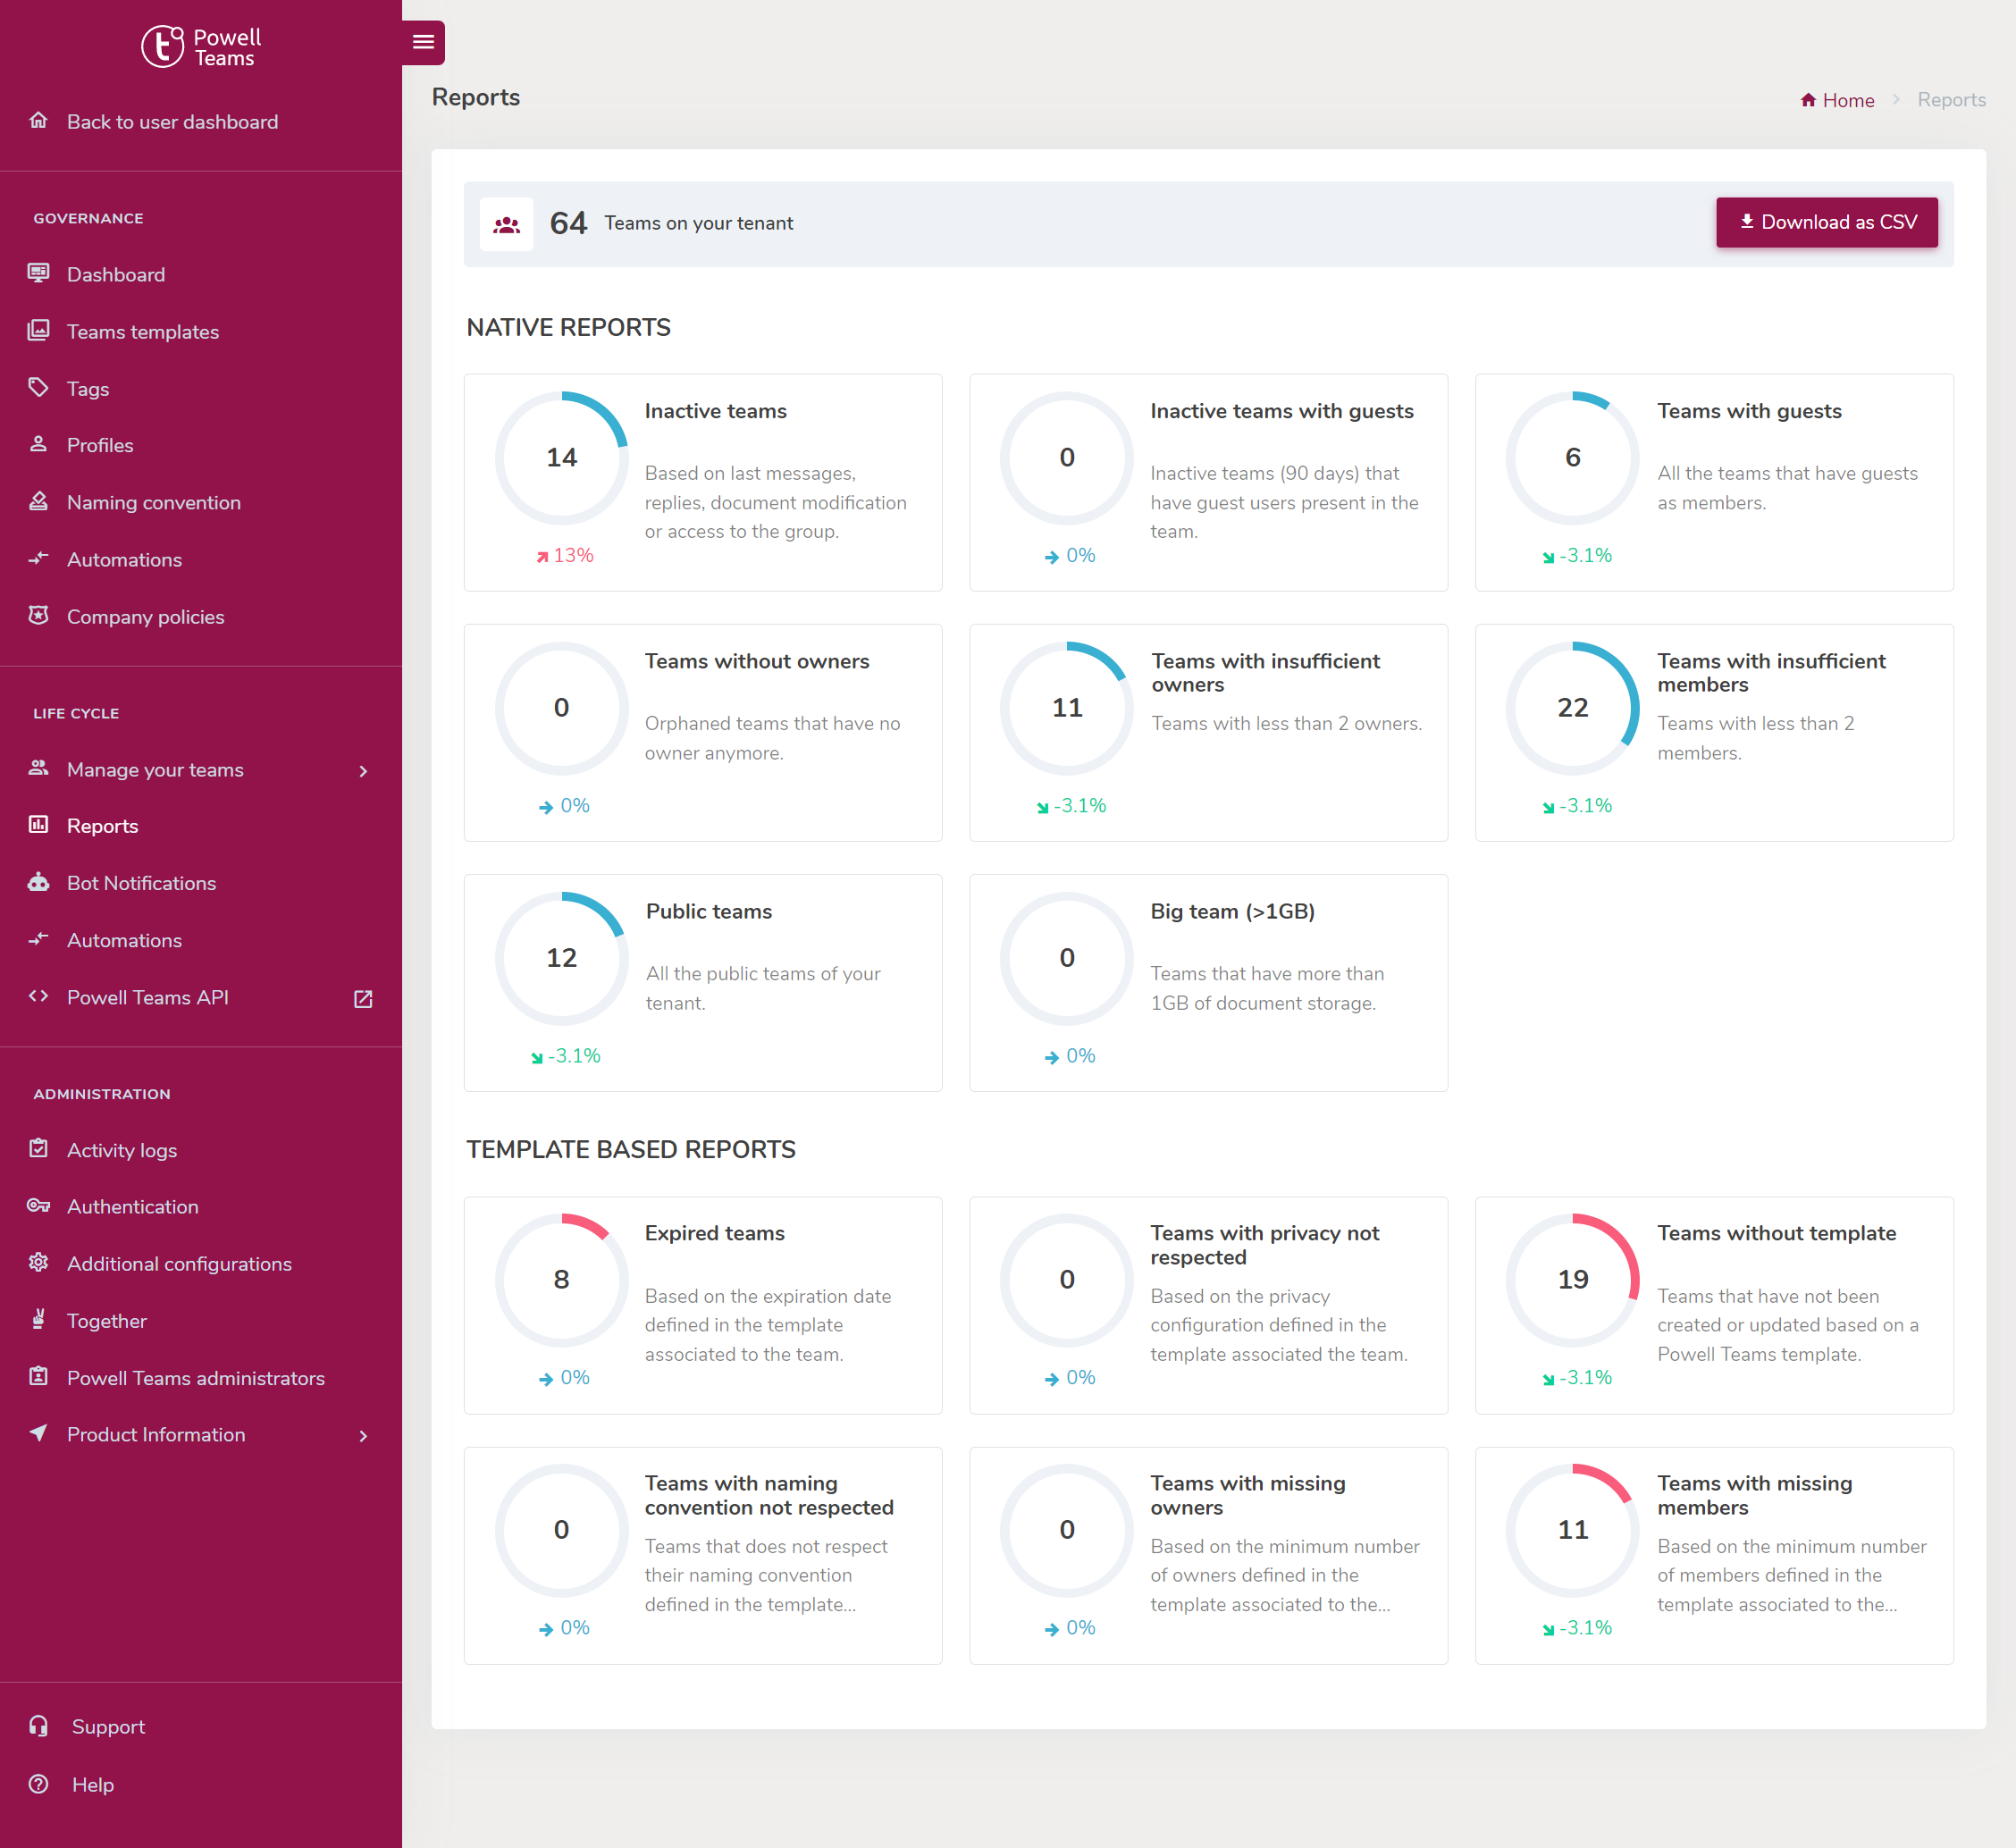The width and height of the screenshot is (2016, 1848).
Task: Open the Support link
Action: click(x=108, y=1727)
